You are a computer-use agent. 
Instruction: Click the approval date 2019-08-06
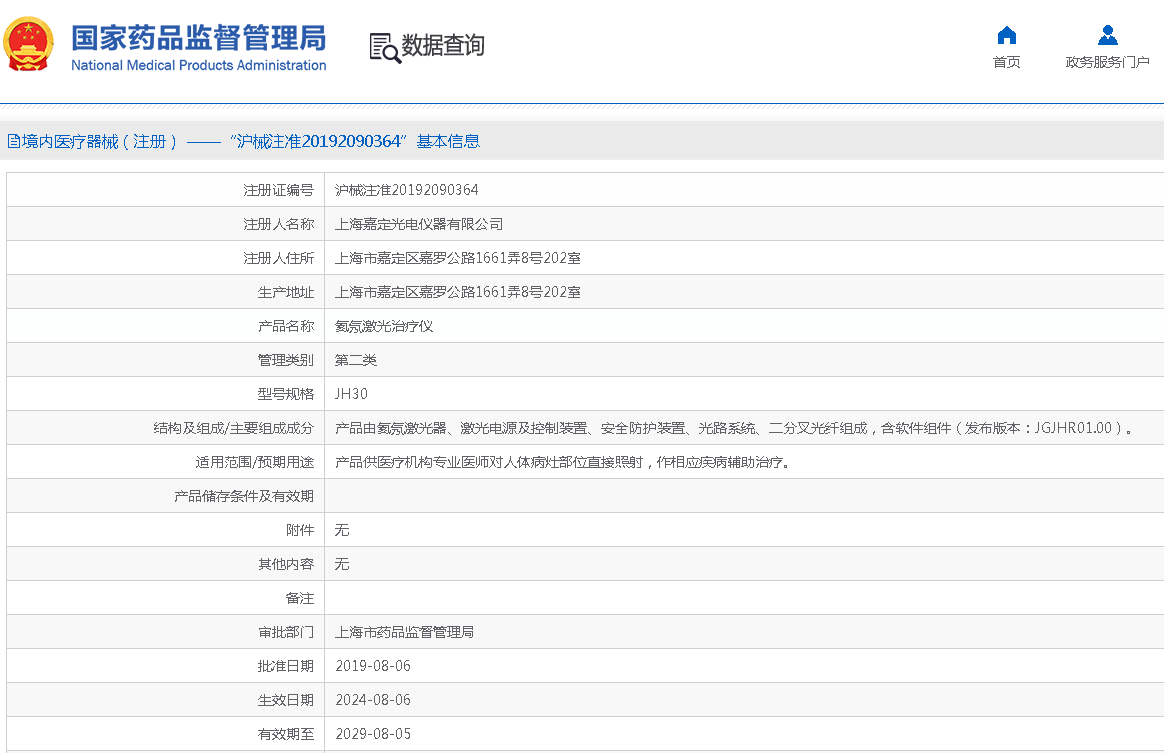click(x=372, y=666)
